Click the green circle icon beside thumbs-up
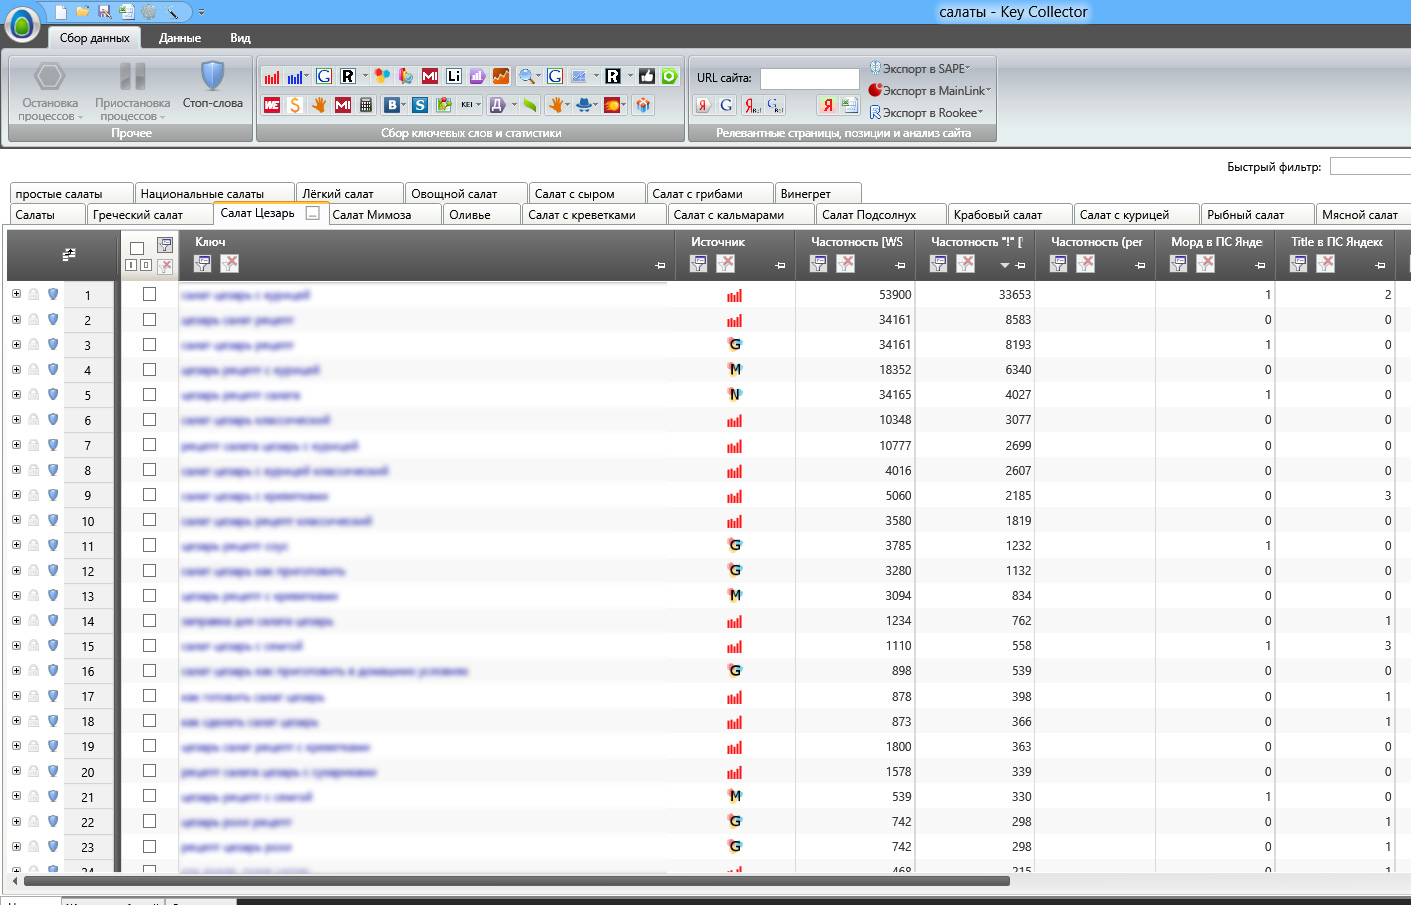 (x=669, y=76)
